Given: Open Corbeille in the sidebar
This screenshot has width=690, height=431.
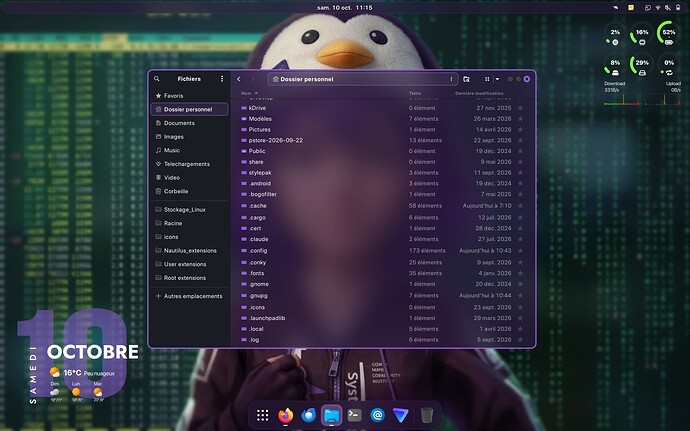Looking at the screenshot, I should [190, 191].
